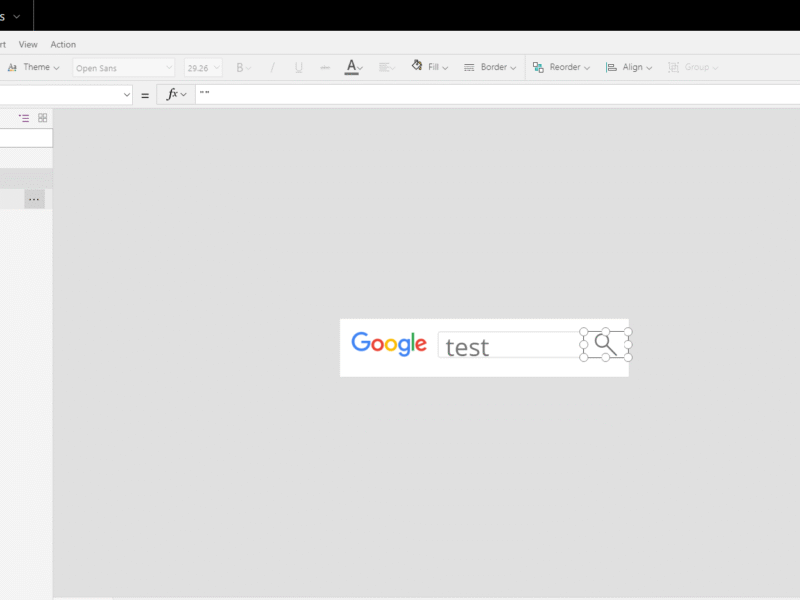Viewport: 800px width, 600px height.
Task: Open the font color picker
Action: point(353,67)
